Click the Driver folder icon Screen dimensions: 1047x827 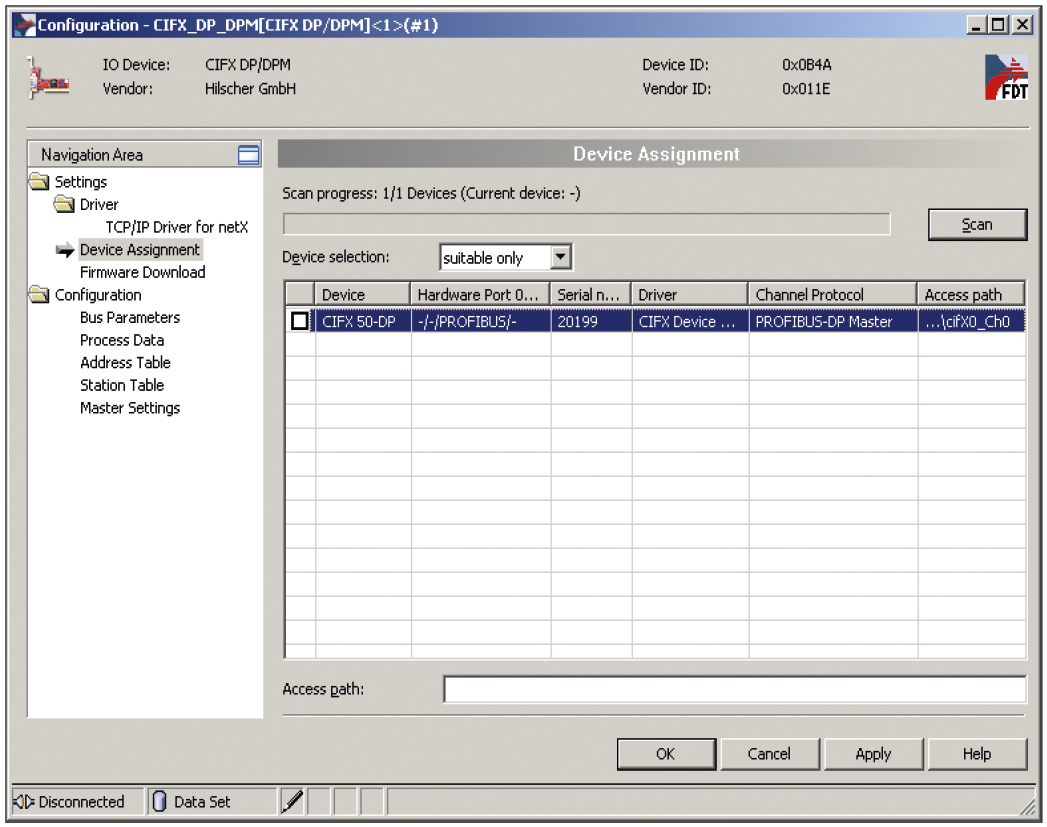64,204
